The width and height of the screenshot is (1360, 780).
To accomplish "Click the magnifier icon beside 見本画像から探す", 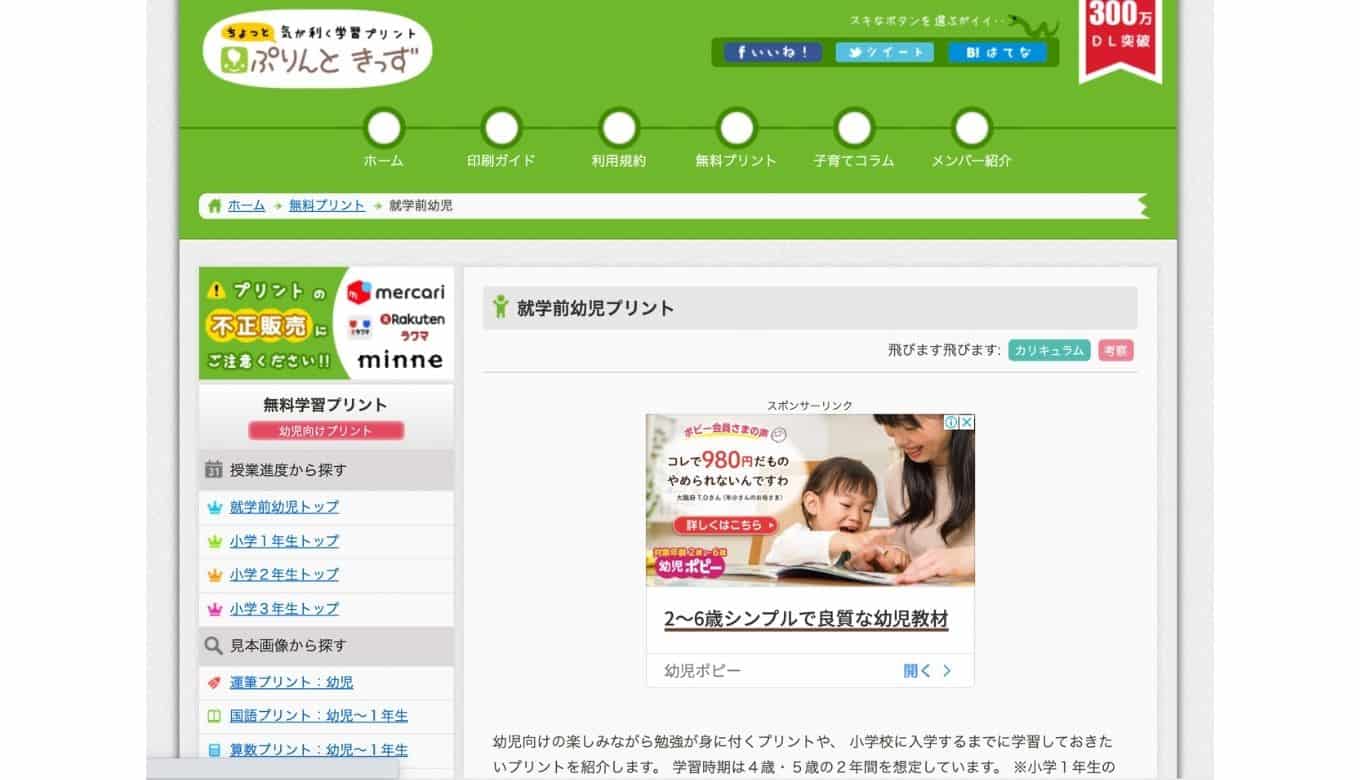I will [213, 644].
